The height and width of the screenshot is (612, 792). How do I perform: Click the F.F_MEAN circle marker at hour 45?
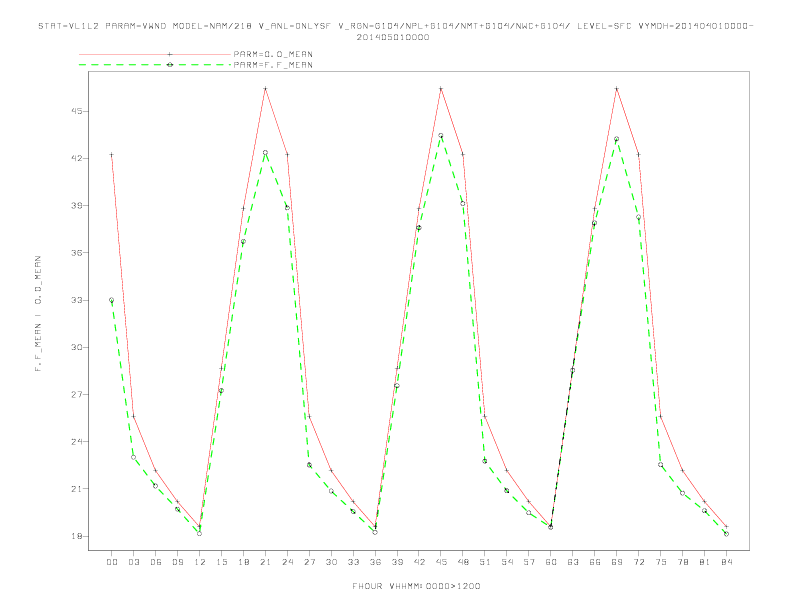pos(440,136)
